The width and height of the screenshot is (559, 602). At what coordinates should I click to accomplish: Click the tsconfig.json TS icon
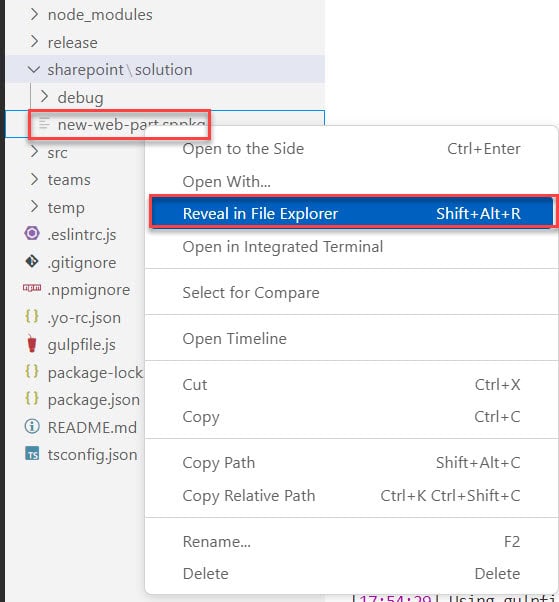click(x=32, y=454)
